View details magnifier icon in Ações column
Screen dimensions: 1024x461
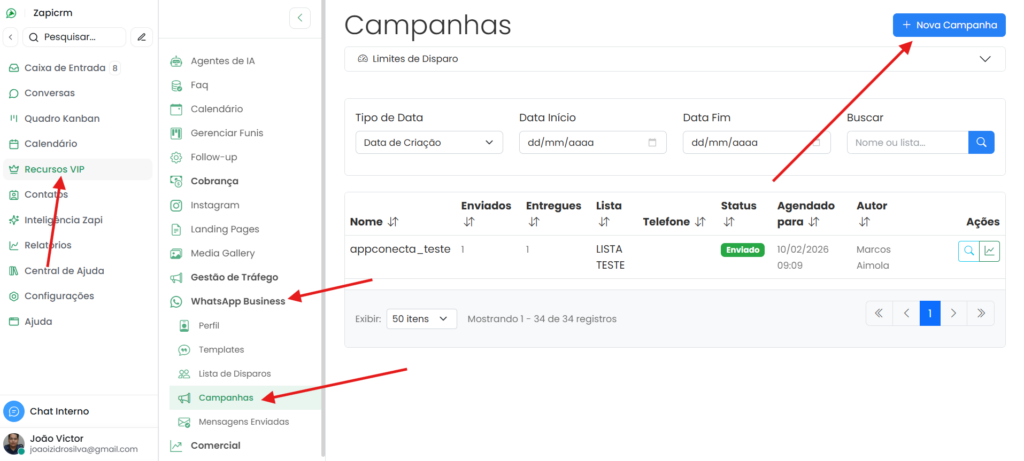point(968,251)
